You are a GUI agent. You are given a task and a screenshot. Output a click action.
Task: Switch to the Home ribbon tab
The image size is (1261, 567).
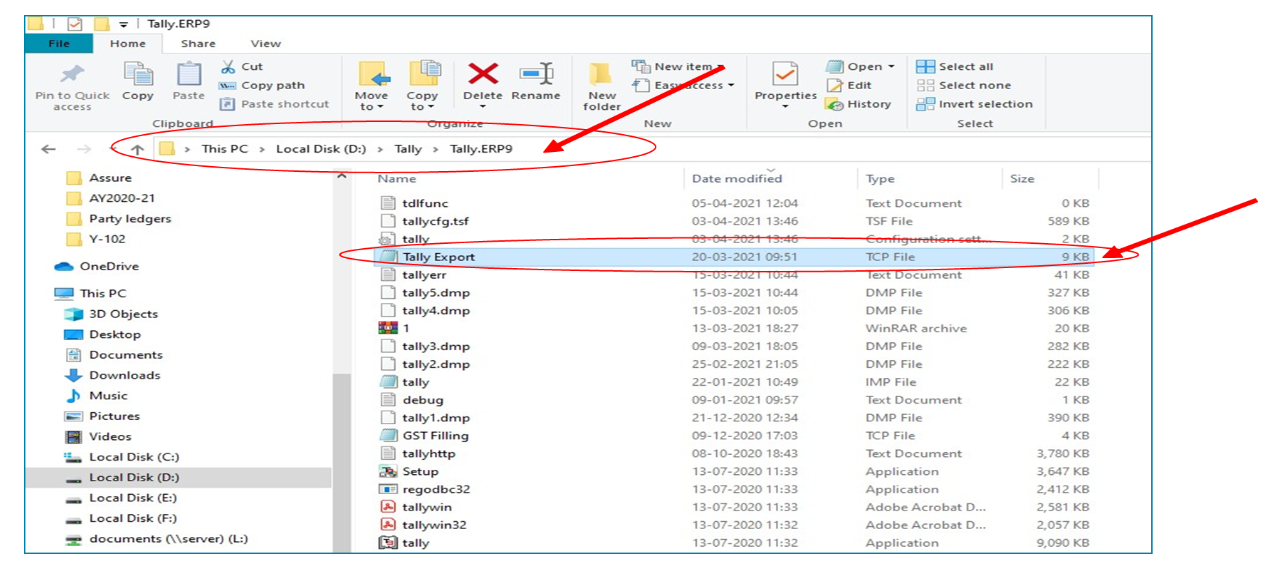(128, 43)
